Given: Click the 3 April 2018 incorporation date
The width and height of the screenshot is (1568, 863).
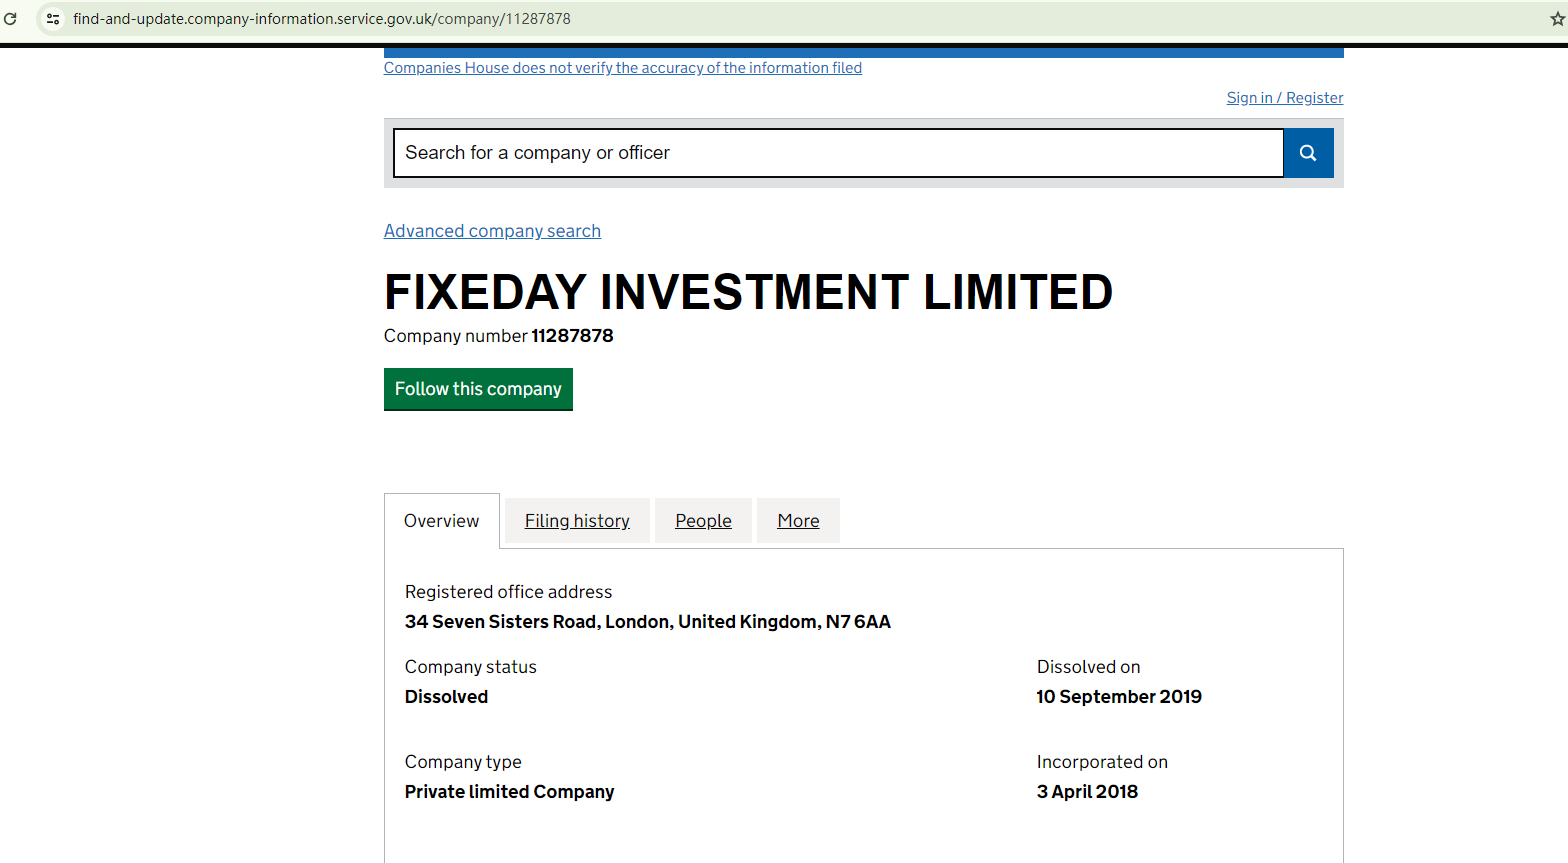Looking at the screenshot, I should 1087,792.
